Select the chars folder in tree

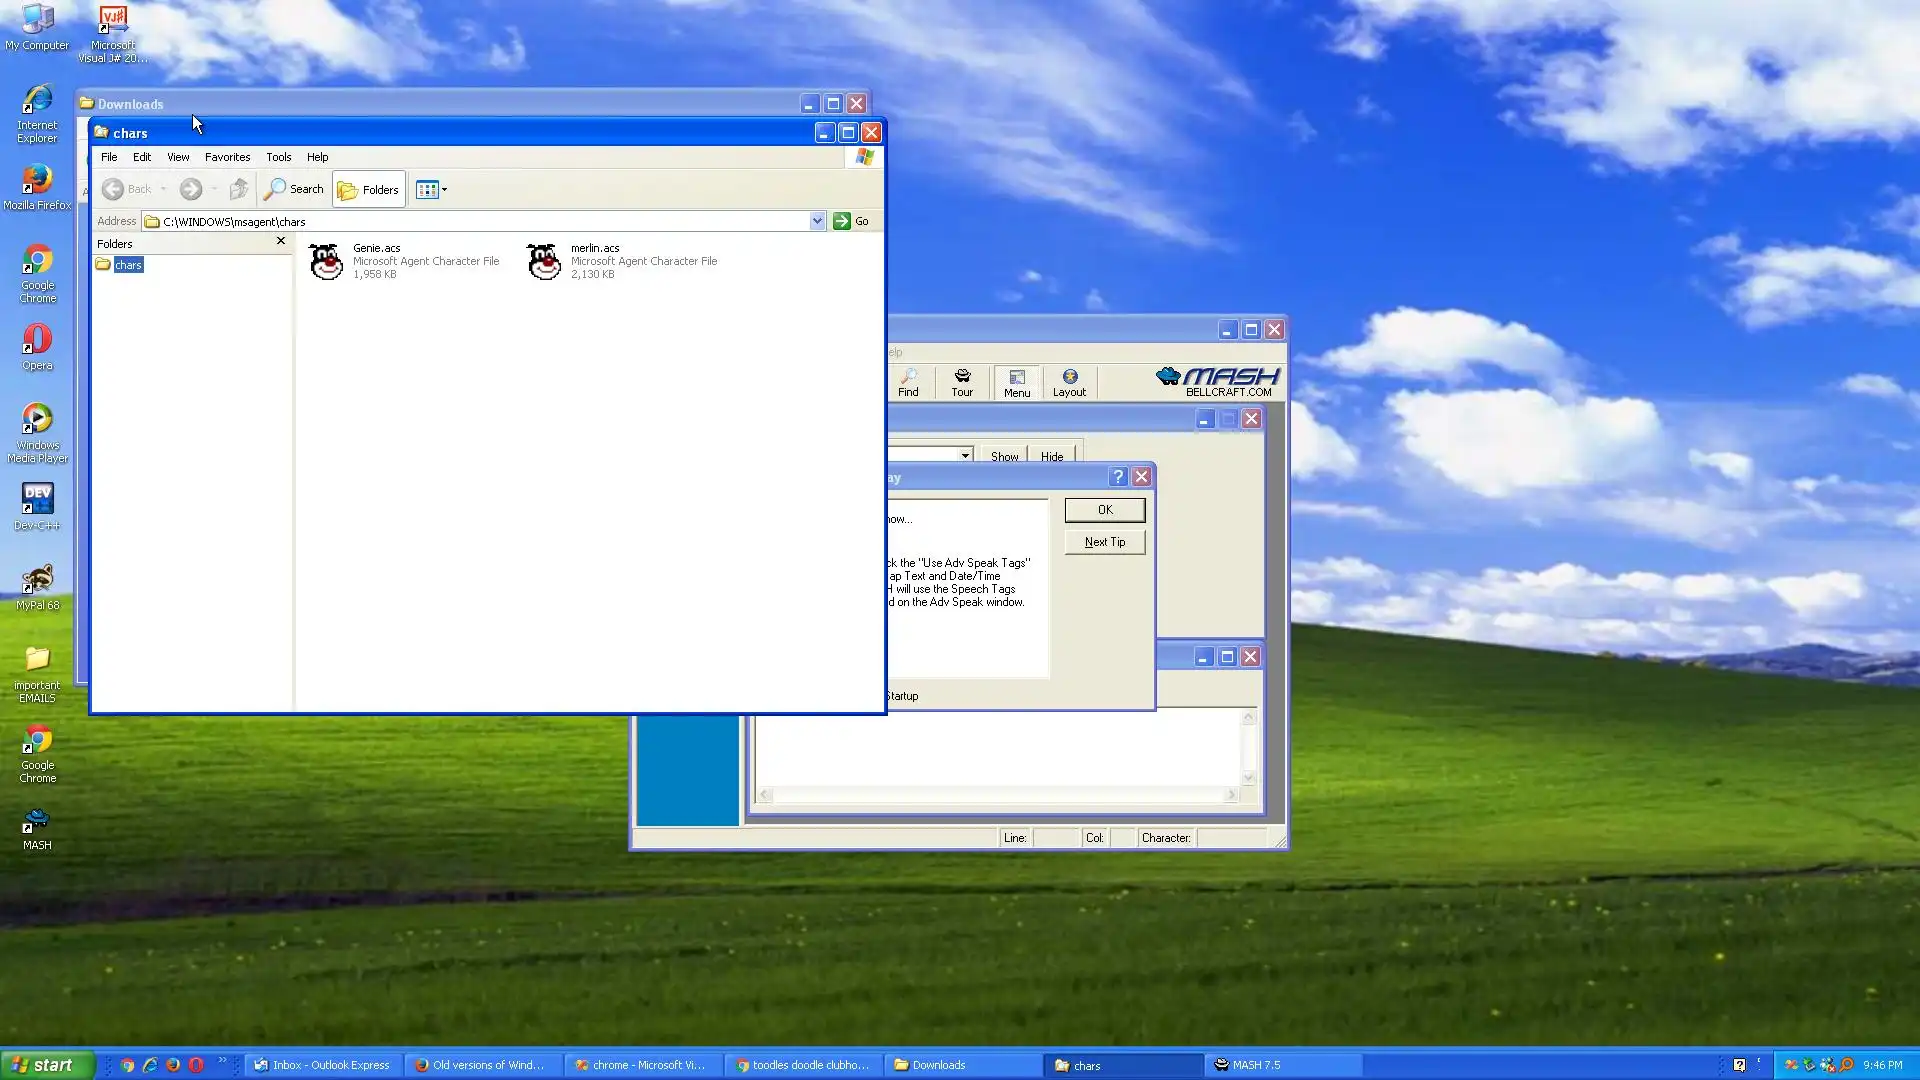pyautogui.click(x=128, y=265)
